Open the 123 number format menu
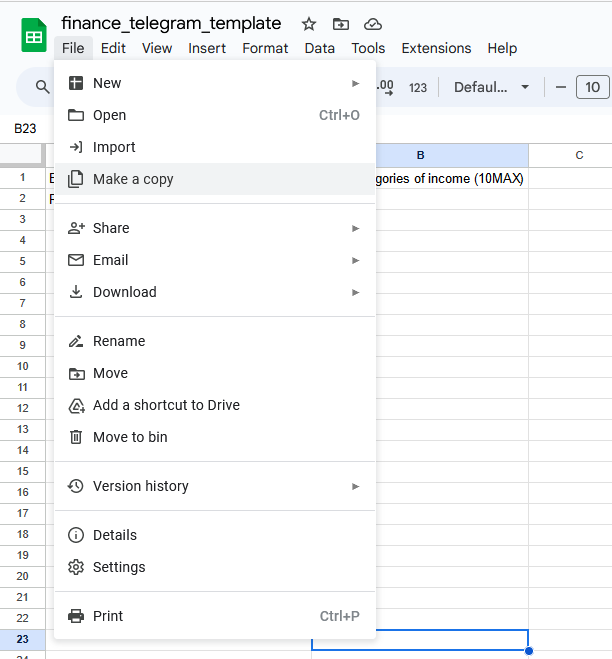This screenshot has width=612, height=659. click(x=417, y=87)
